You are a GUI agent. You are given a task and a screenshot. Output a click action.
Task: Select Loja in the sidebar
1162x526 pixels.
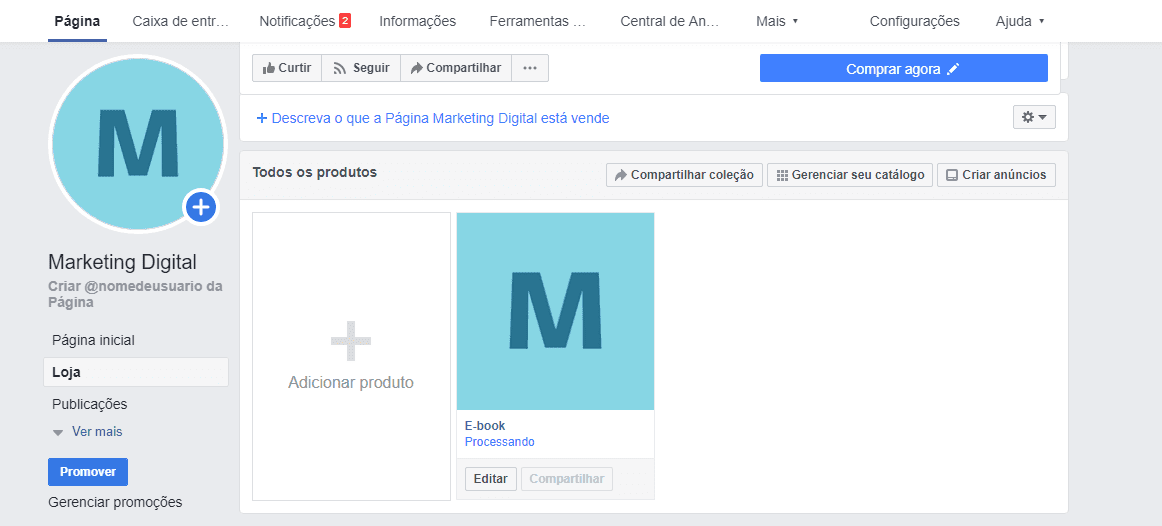136,372
